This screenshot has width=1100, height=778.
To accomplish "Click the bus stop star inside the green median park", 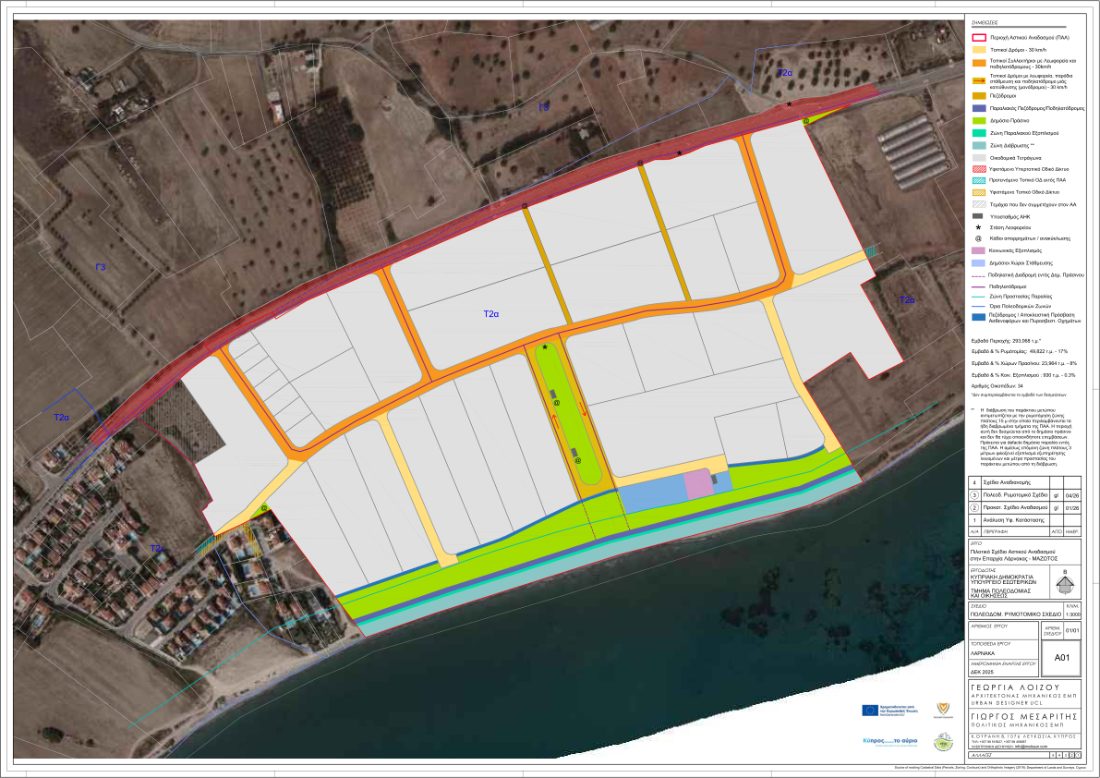I will [545, 347].
